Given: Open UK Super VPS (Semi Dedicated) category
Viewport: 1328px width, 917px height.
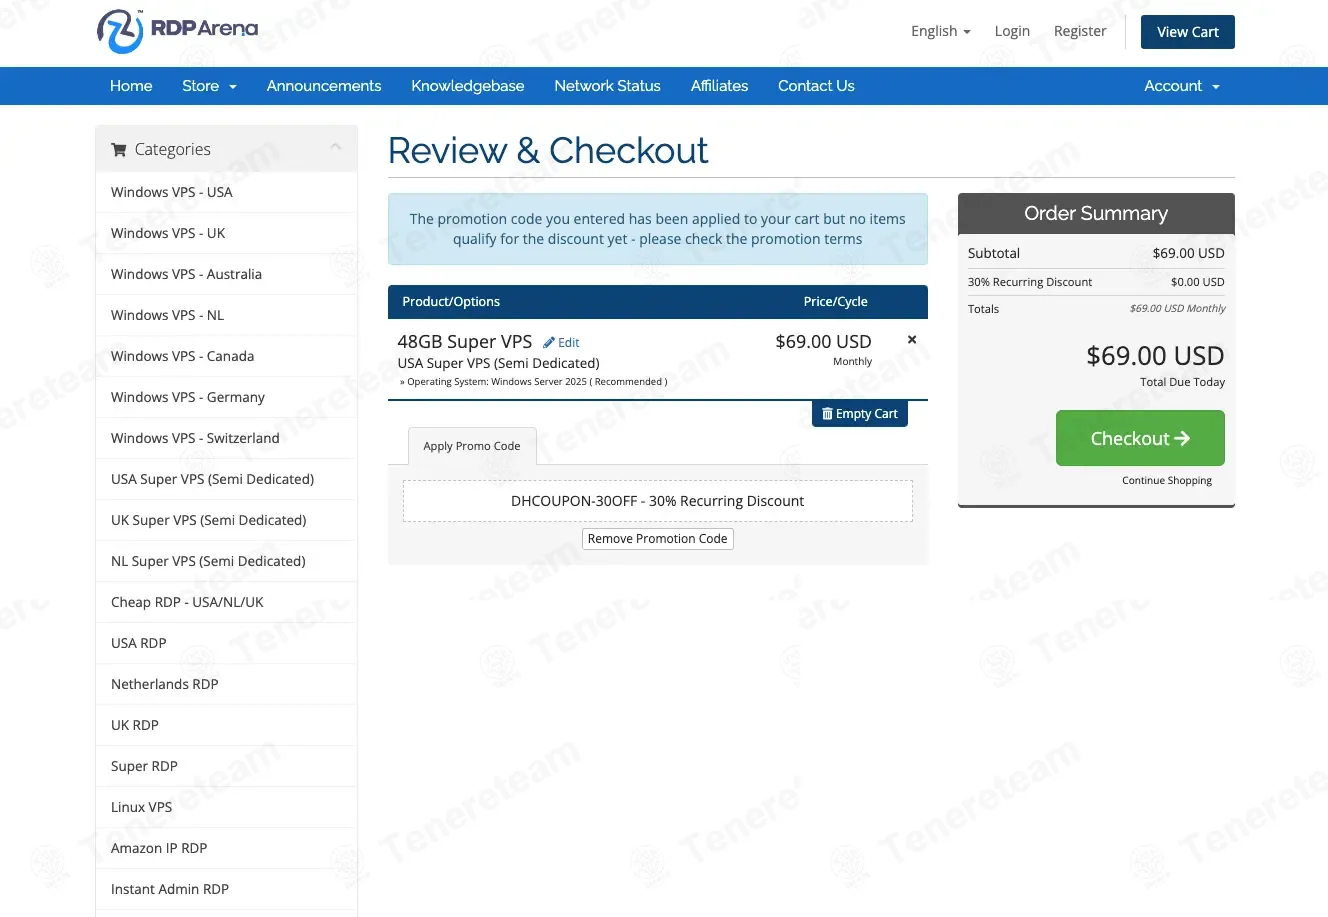Looking at the screenshot, I should tap(226, 520).
